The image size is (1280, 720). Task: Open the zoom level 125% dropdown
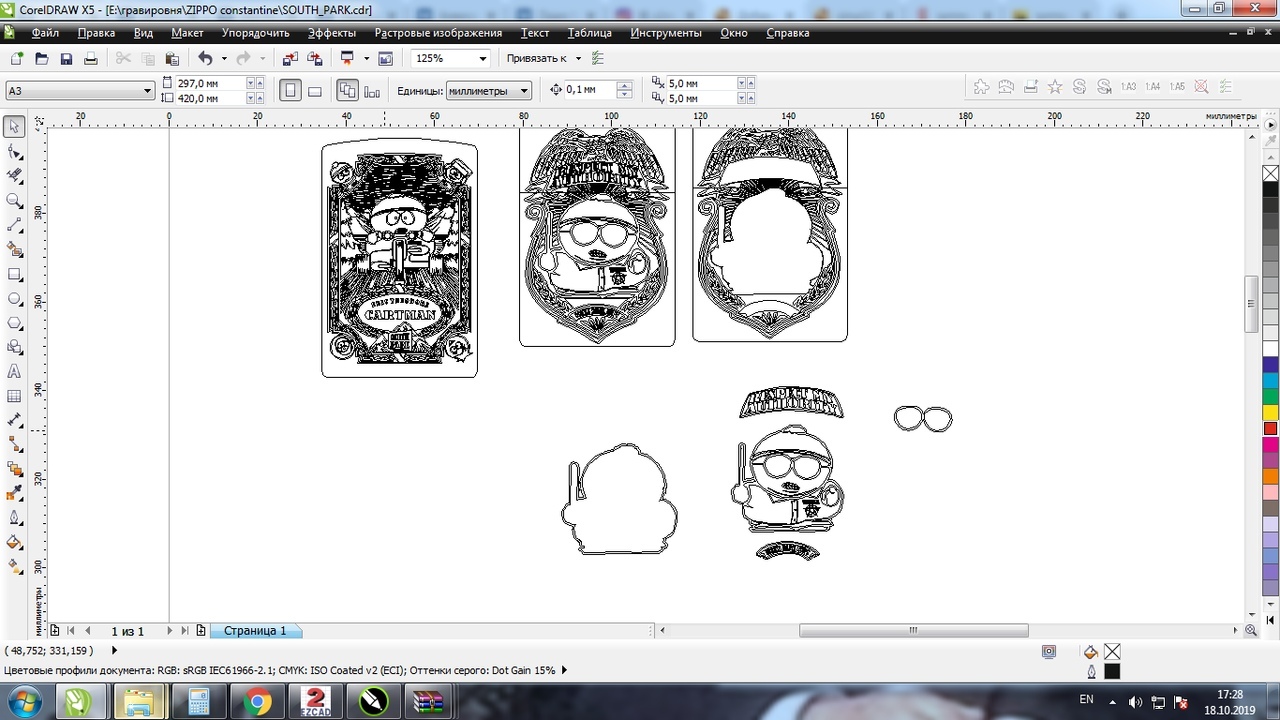484,59
